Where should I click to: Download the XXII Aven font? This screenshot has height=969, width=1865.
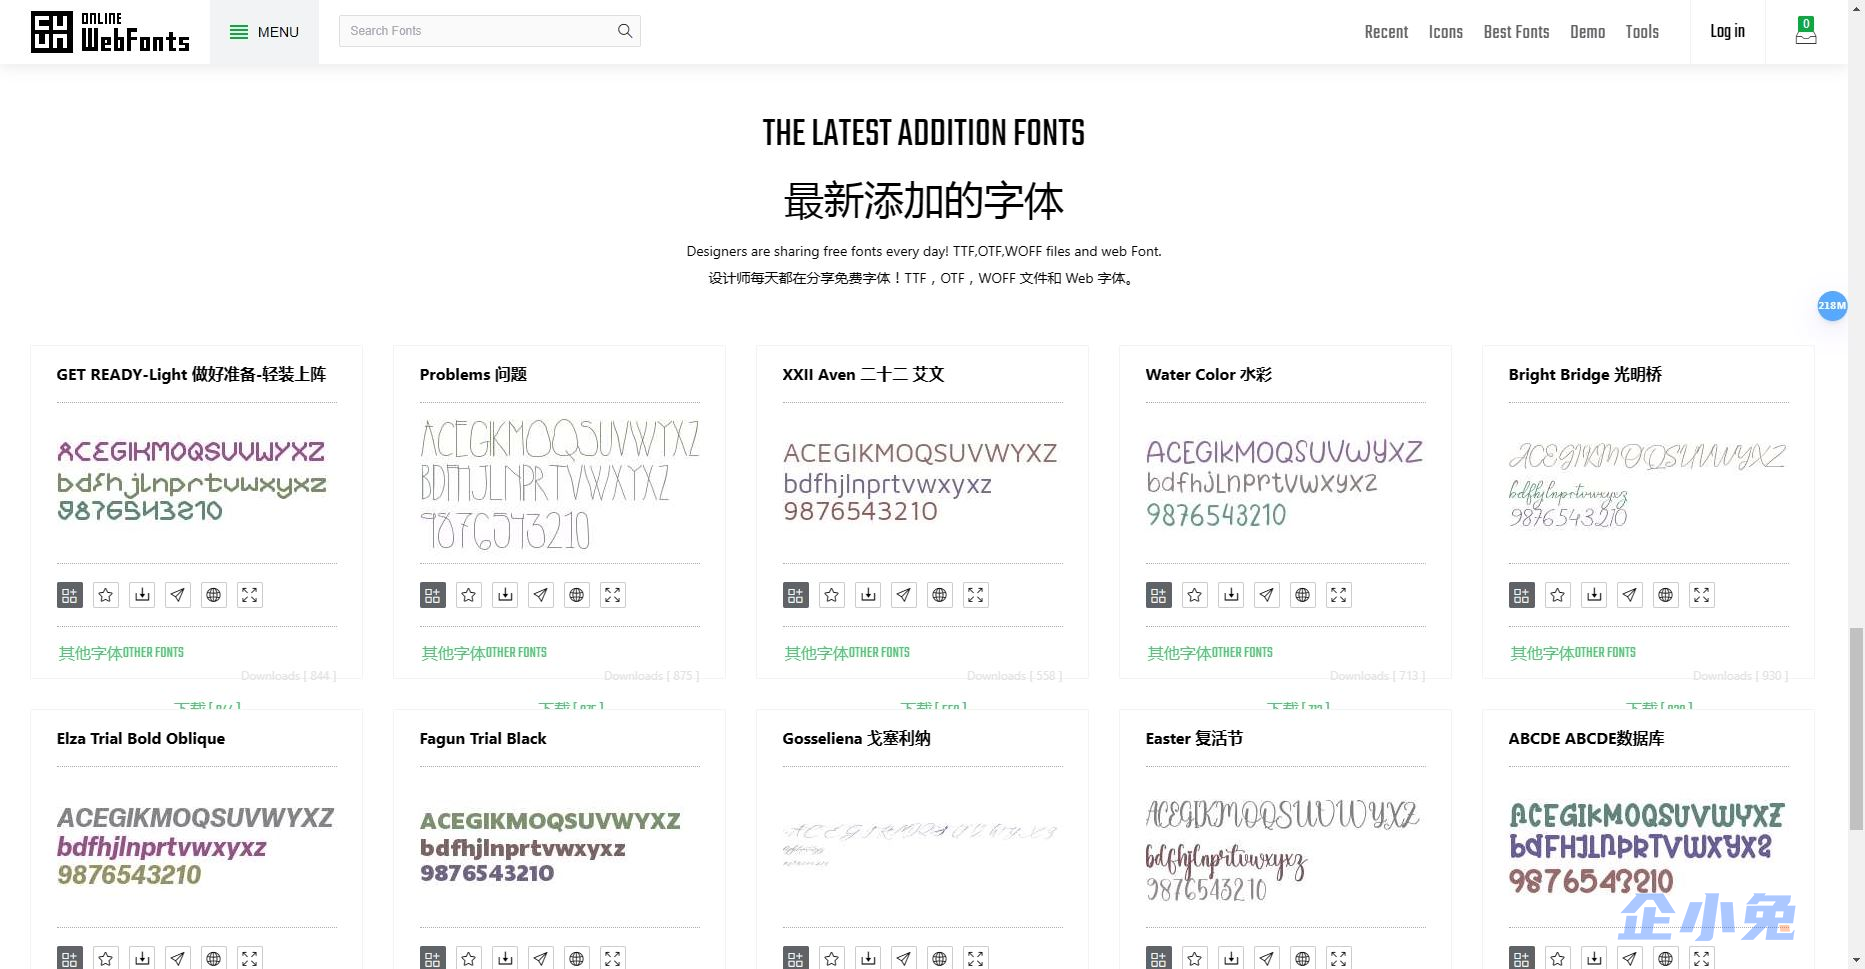coord(868,594)
